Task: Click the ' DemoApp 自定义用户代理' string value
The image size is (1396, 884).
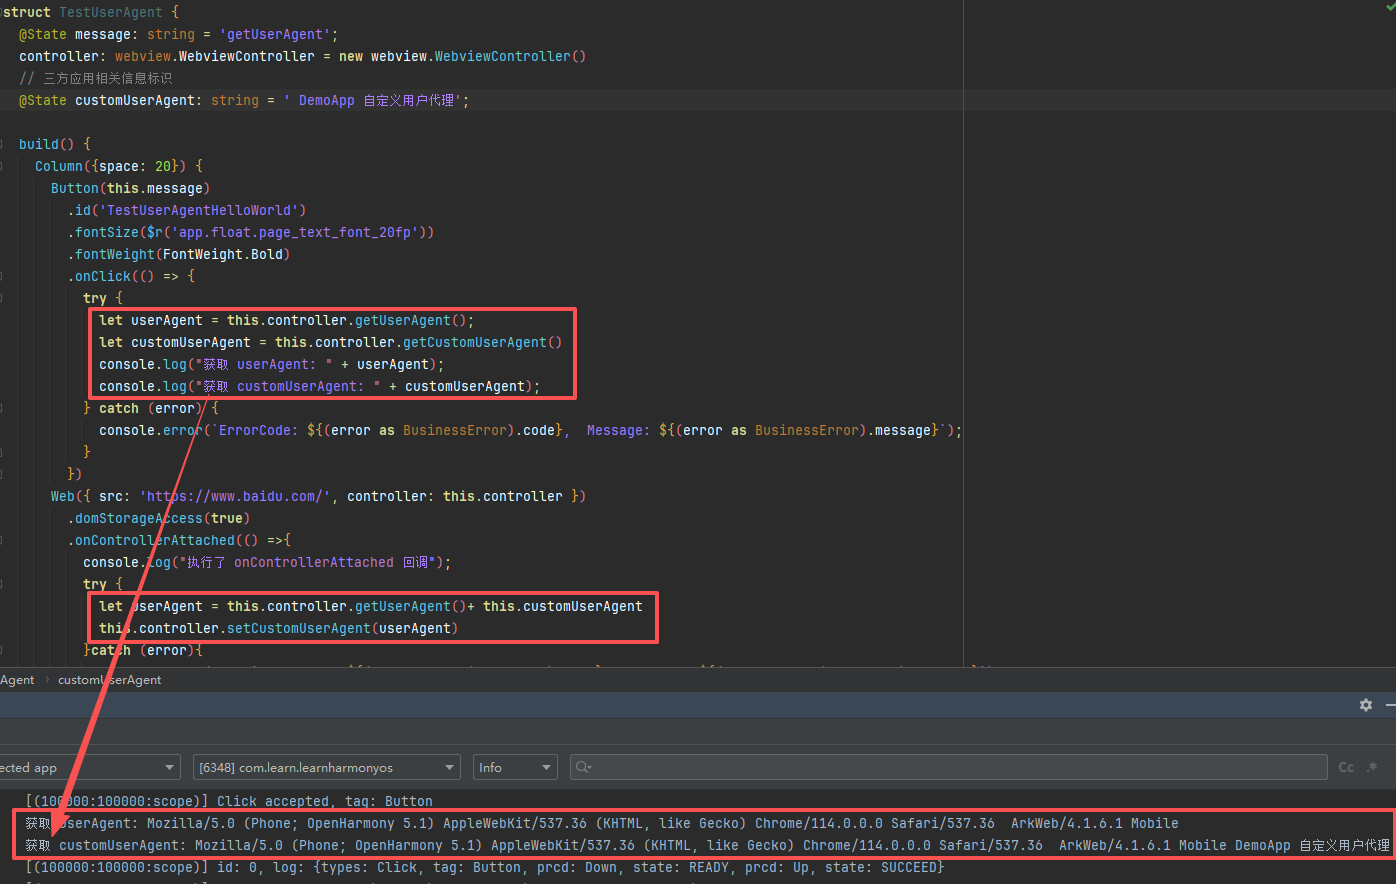Action: (371, 100)
